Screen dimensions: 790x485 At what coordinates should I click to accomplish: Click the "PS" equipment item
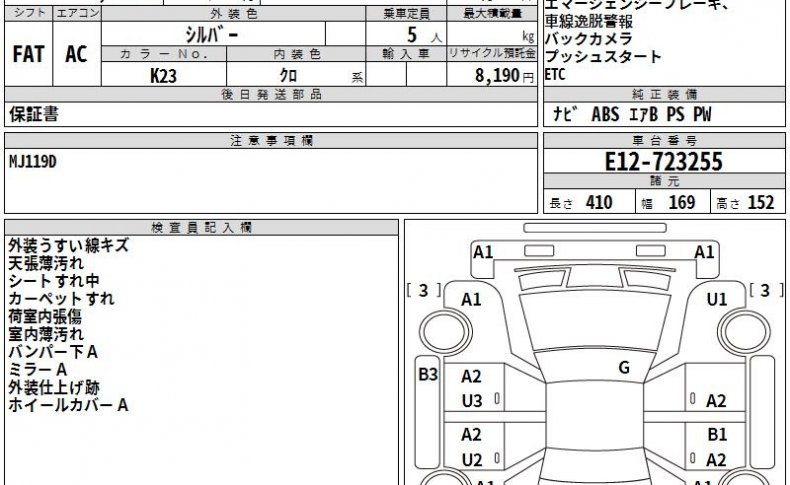[x=675, y=114]
